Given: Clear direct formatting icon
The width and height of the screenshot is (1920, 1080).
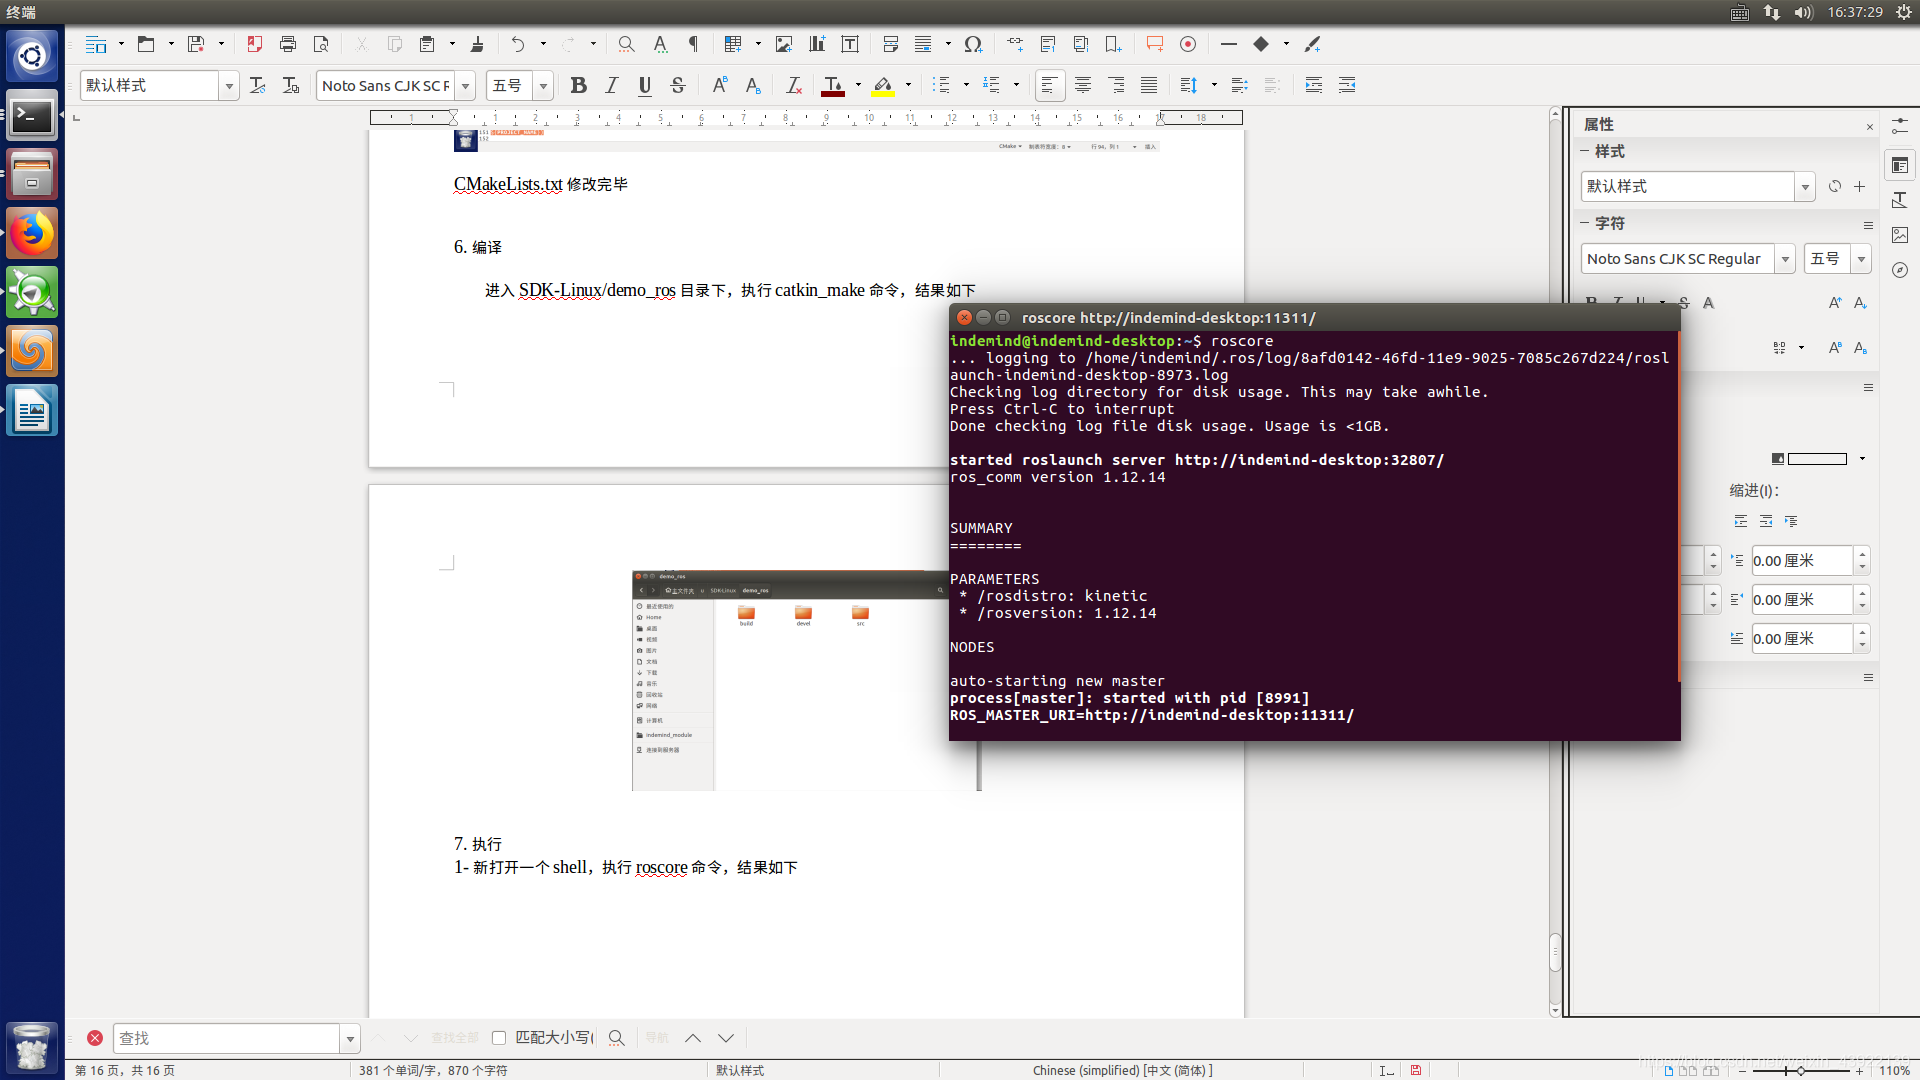Looking at the screenshot, I should (x=794, y=86).
